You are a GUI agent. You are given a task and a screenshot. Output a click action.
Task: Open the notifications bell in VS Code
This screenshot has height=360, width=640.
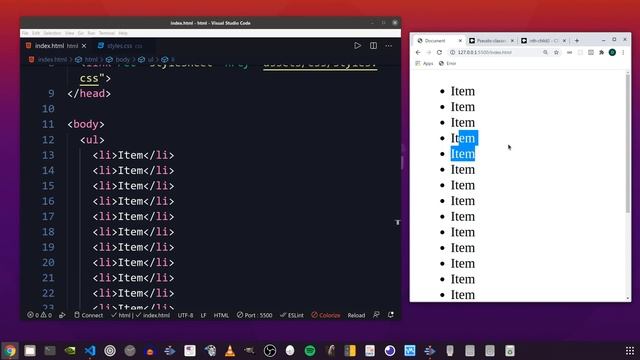pyautogui.click(x=391, y=315)
